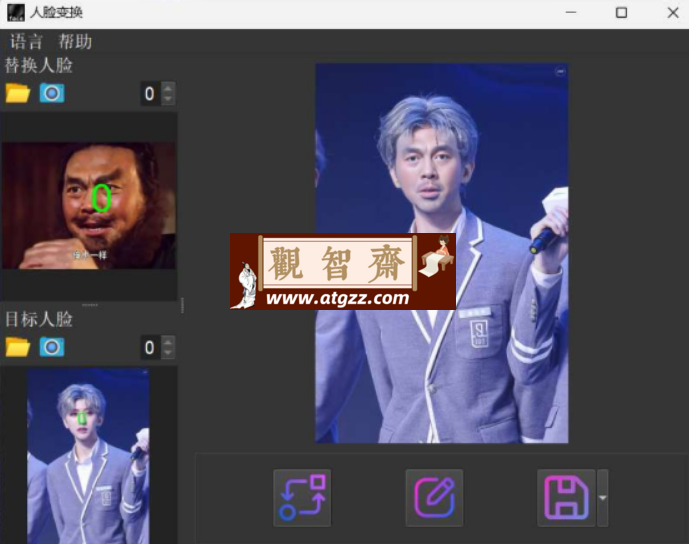Click the pencil edit result button

(434, 497)
